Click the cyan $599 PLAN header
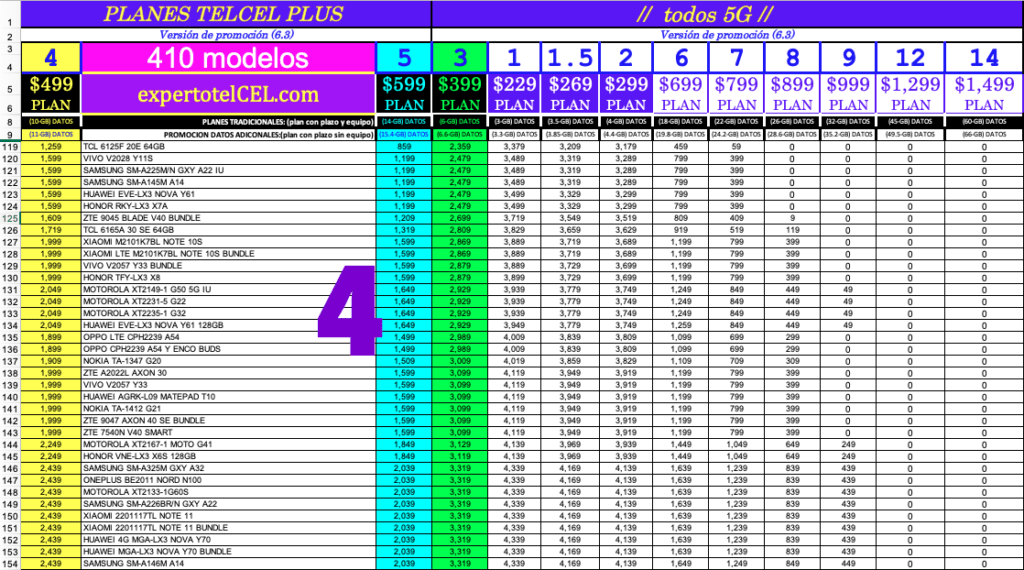This screenshot has height=570, width=1024. pos(403,94)
